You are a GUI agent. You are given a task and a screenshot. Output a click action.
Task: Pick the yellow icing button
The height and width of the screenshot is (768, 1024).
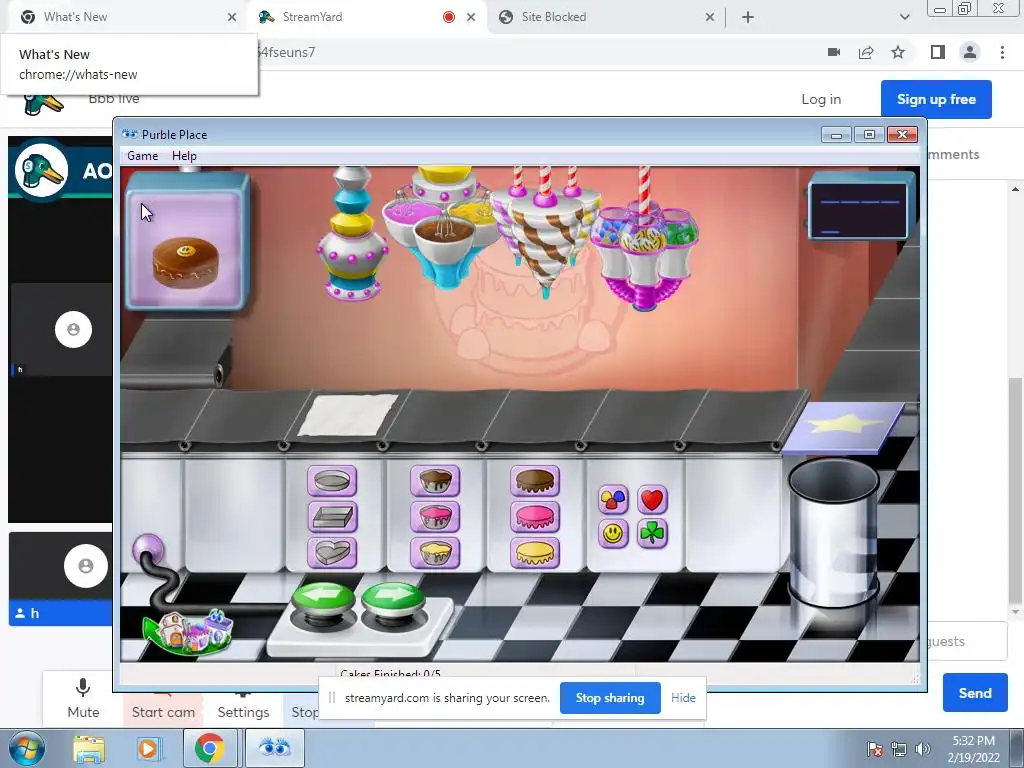click(x=535, y=553)
